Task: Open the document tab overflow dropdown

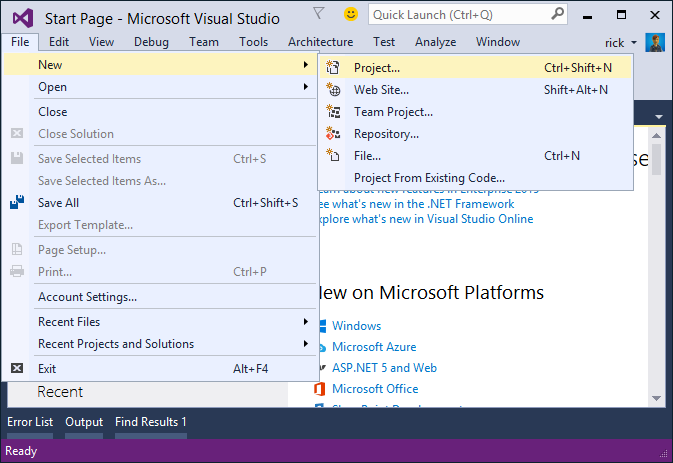Action: (x=659, y=117)
